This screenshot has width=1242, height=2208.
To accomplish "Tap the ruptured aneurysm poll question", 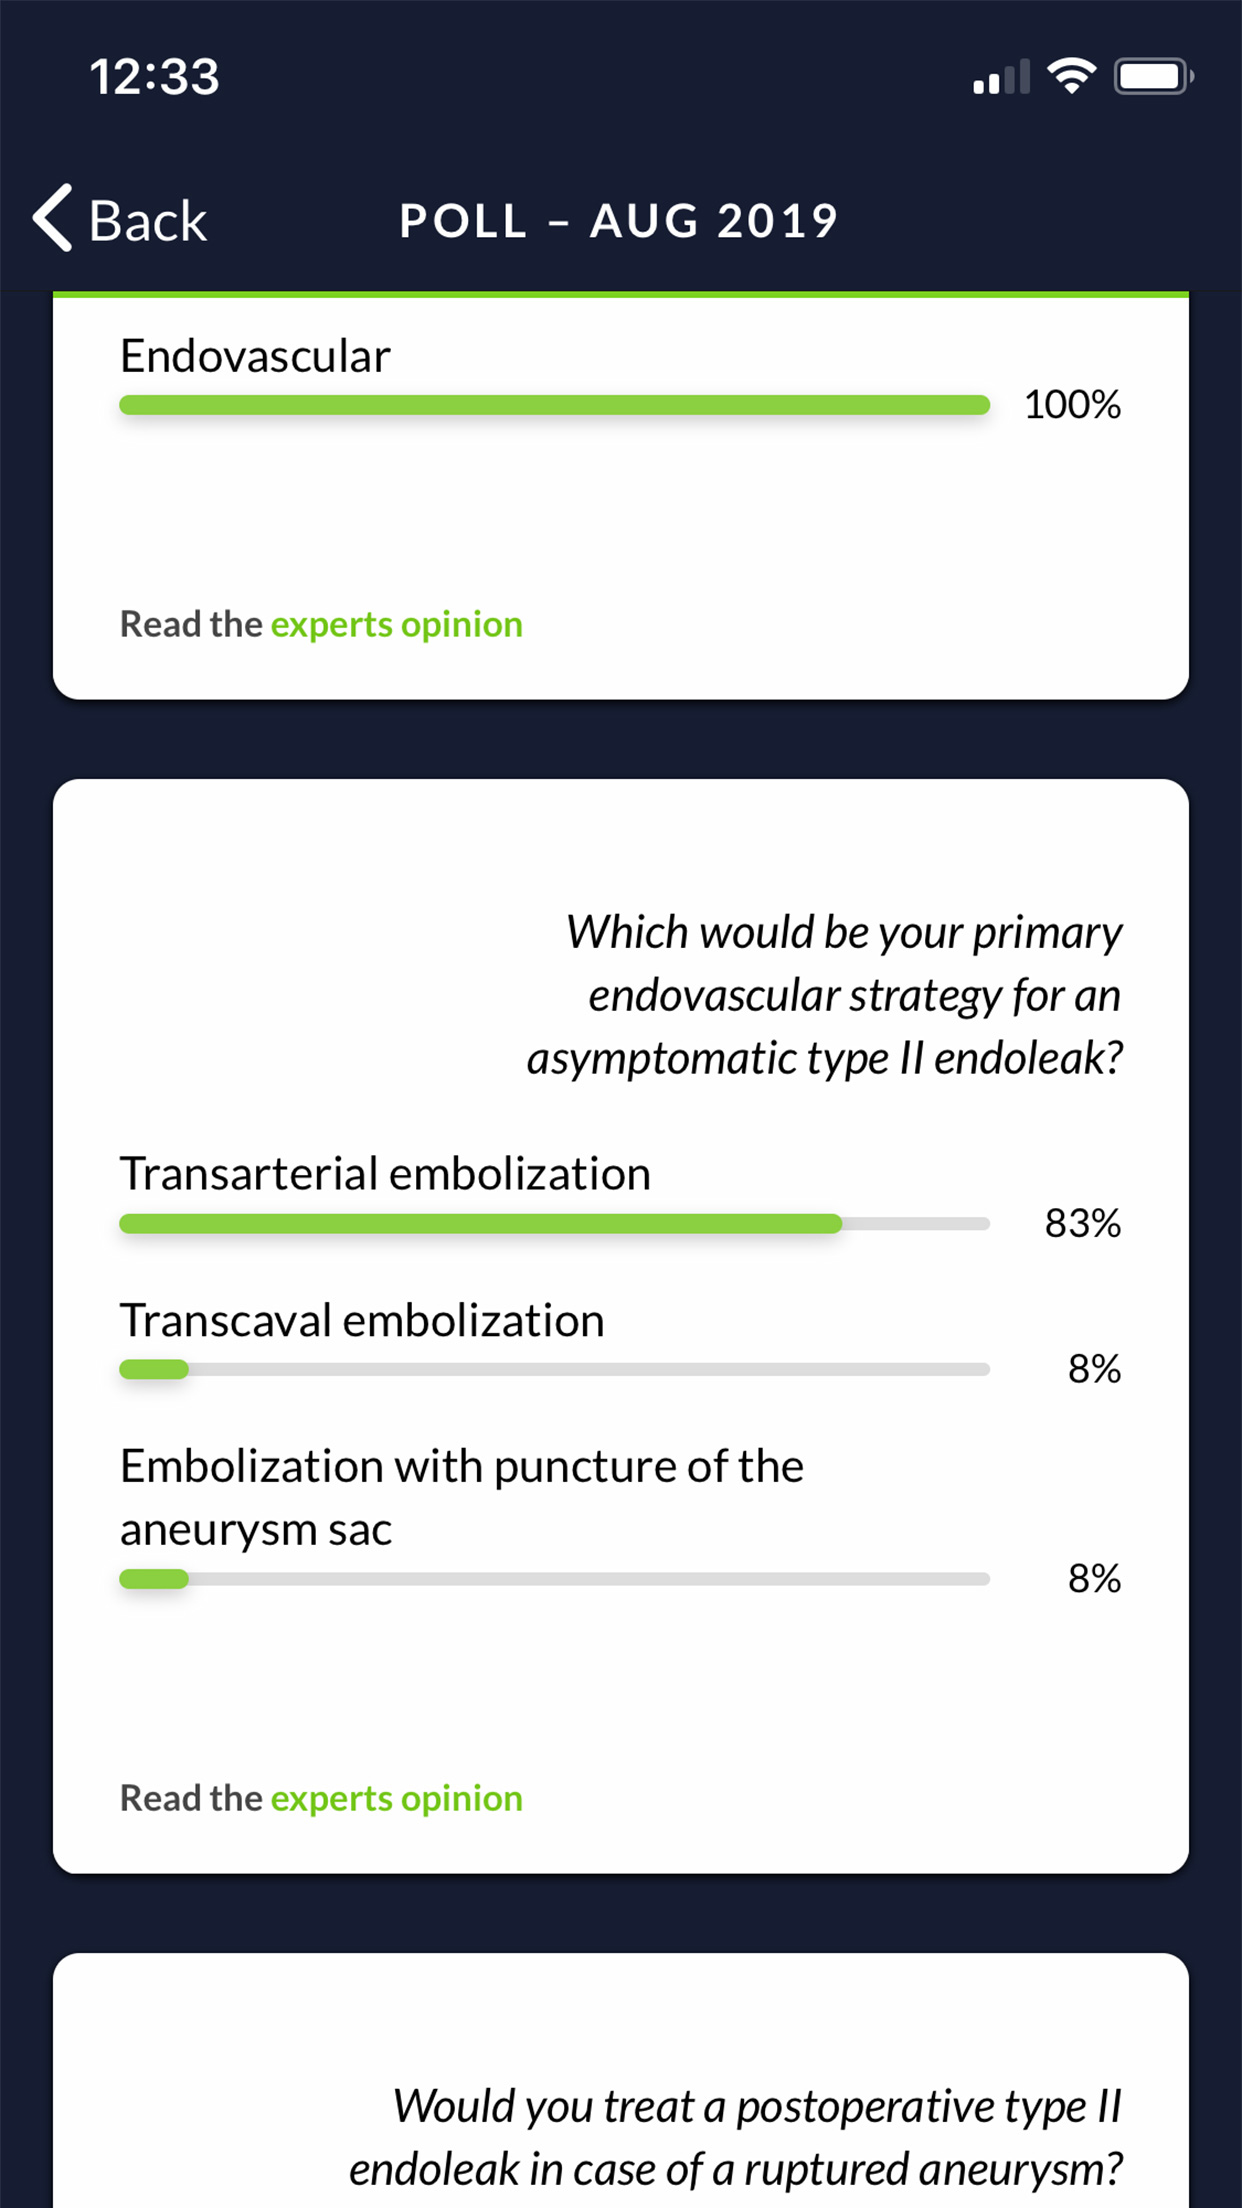I will 735,2137.
